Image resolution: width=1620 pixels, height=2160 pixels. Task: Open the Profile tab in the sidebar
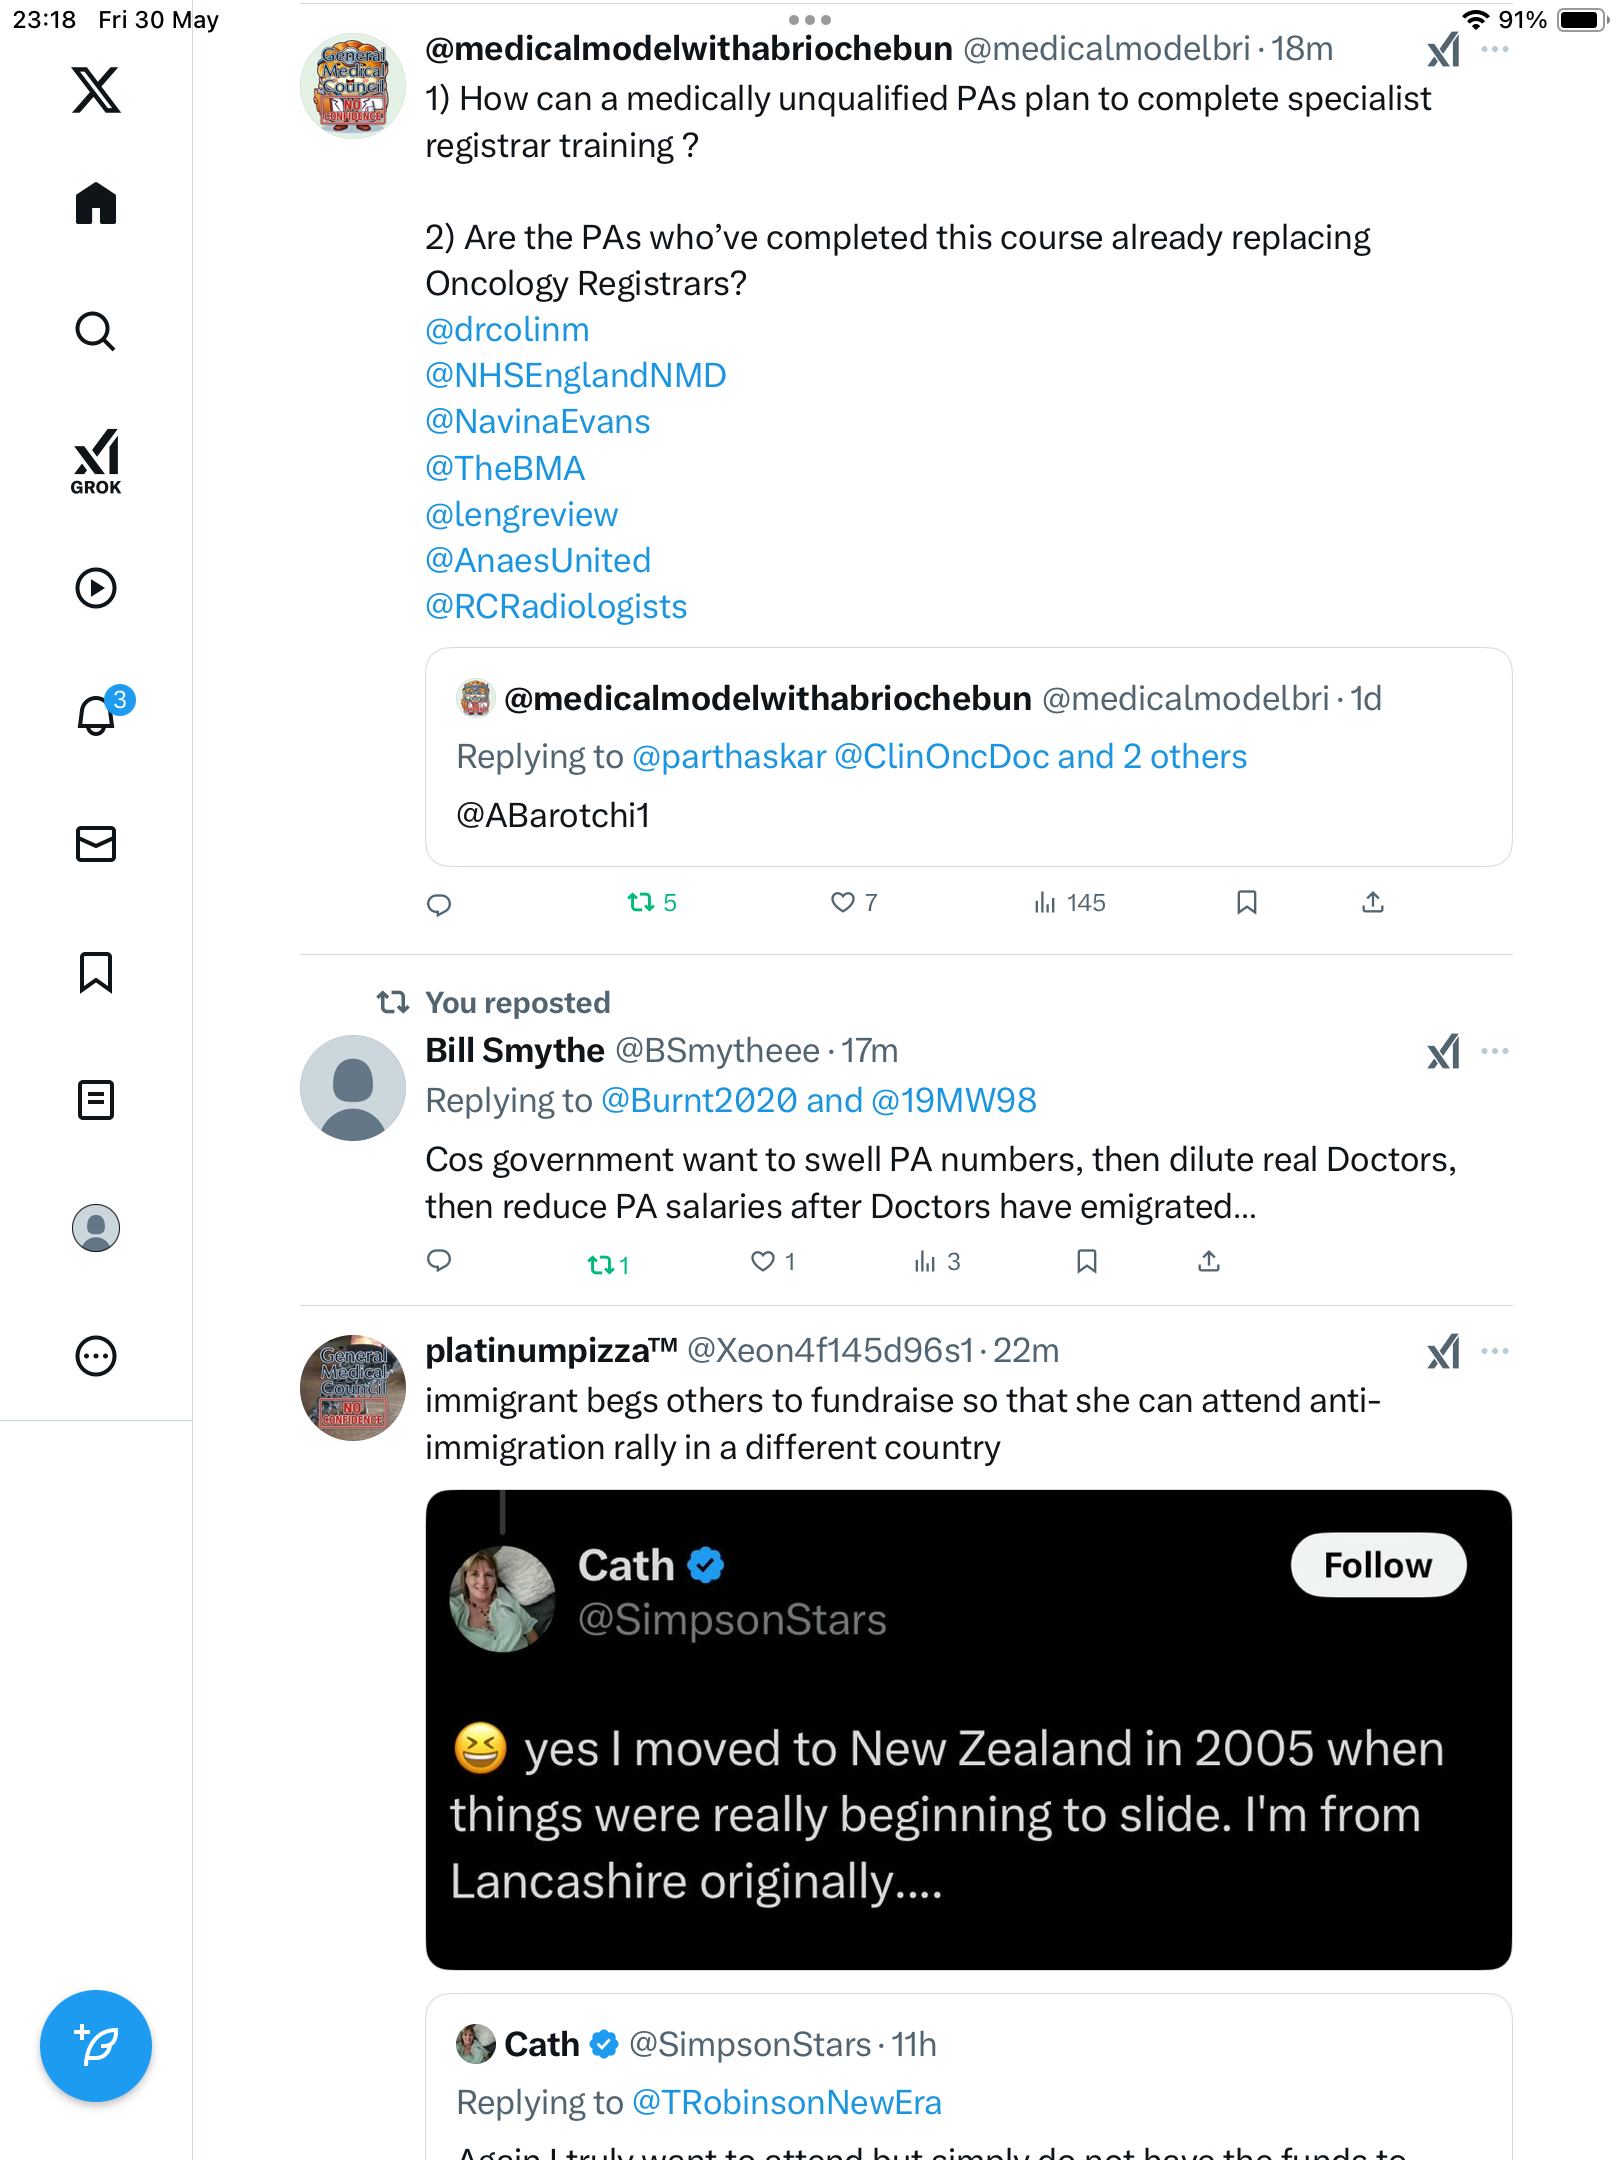pos(96,1228)
